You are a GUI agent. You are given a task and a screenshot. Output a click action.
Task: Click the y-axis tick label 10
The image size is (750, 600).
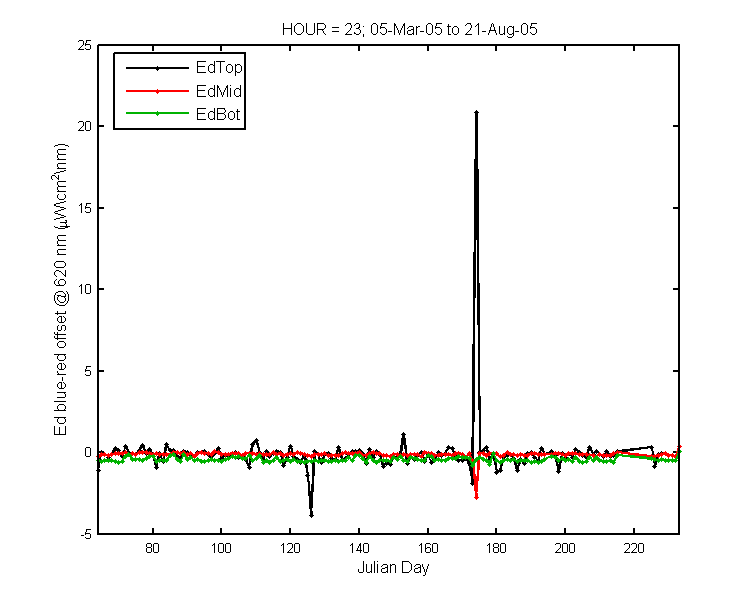point(84,289)
